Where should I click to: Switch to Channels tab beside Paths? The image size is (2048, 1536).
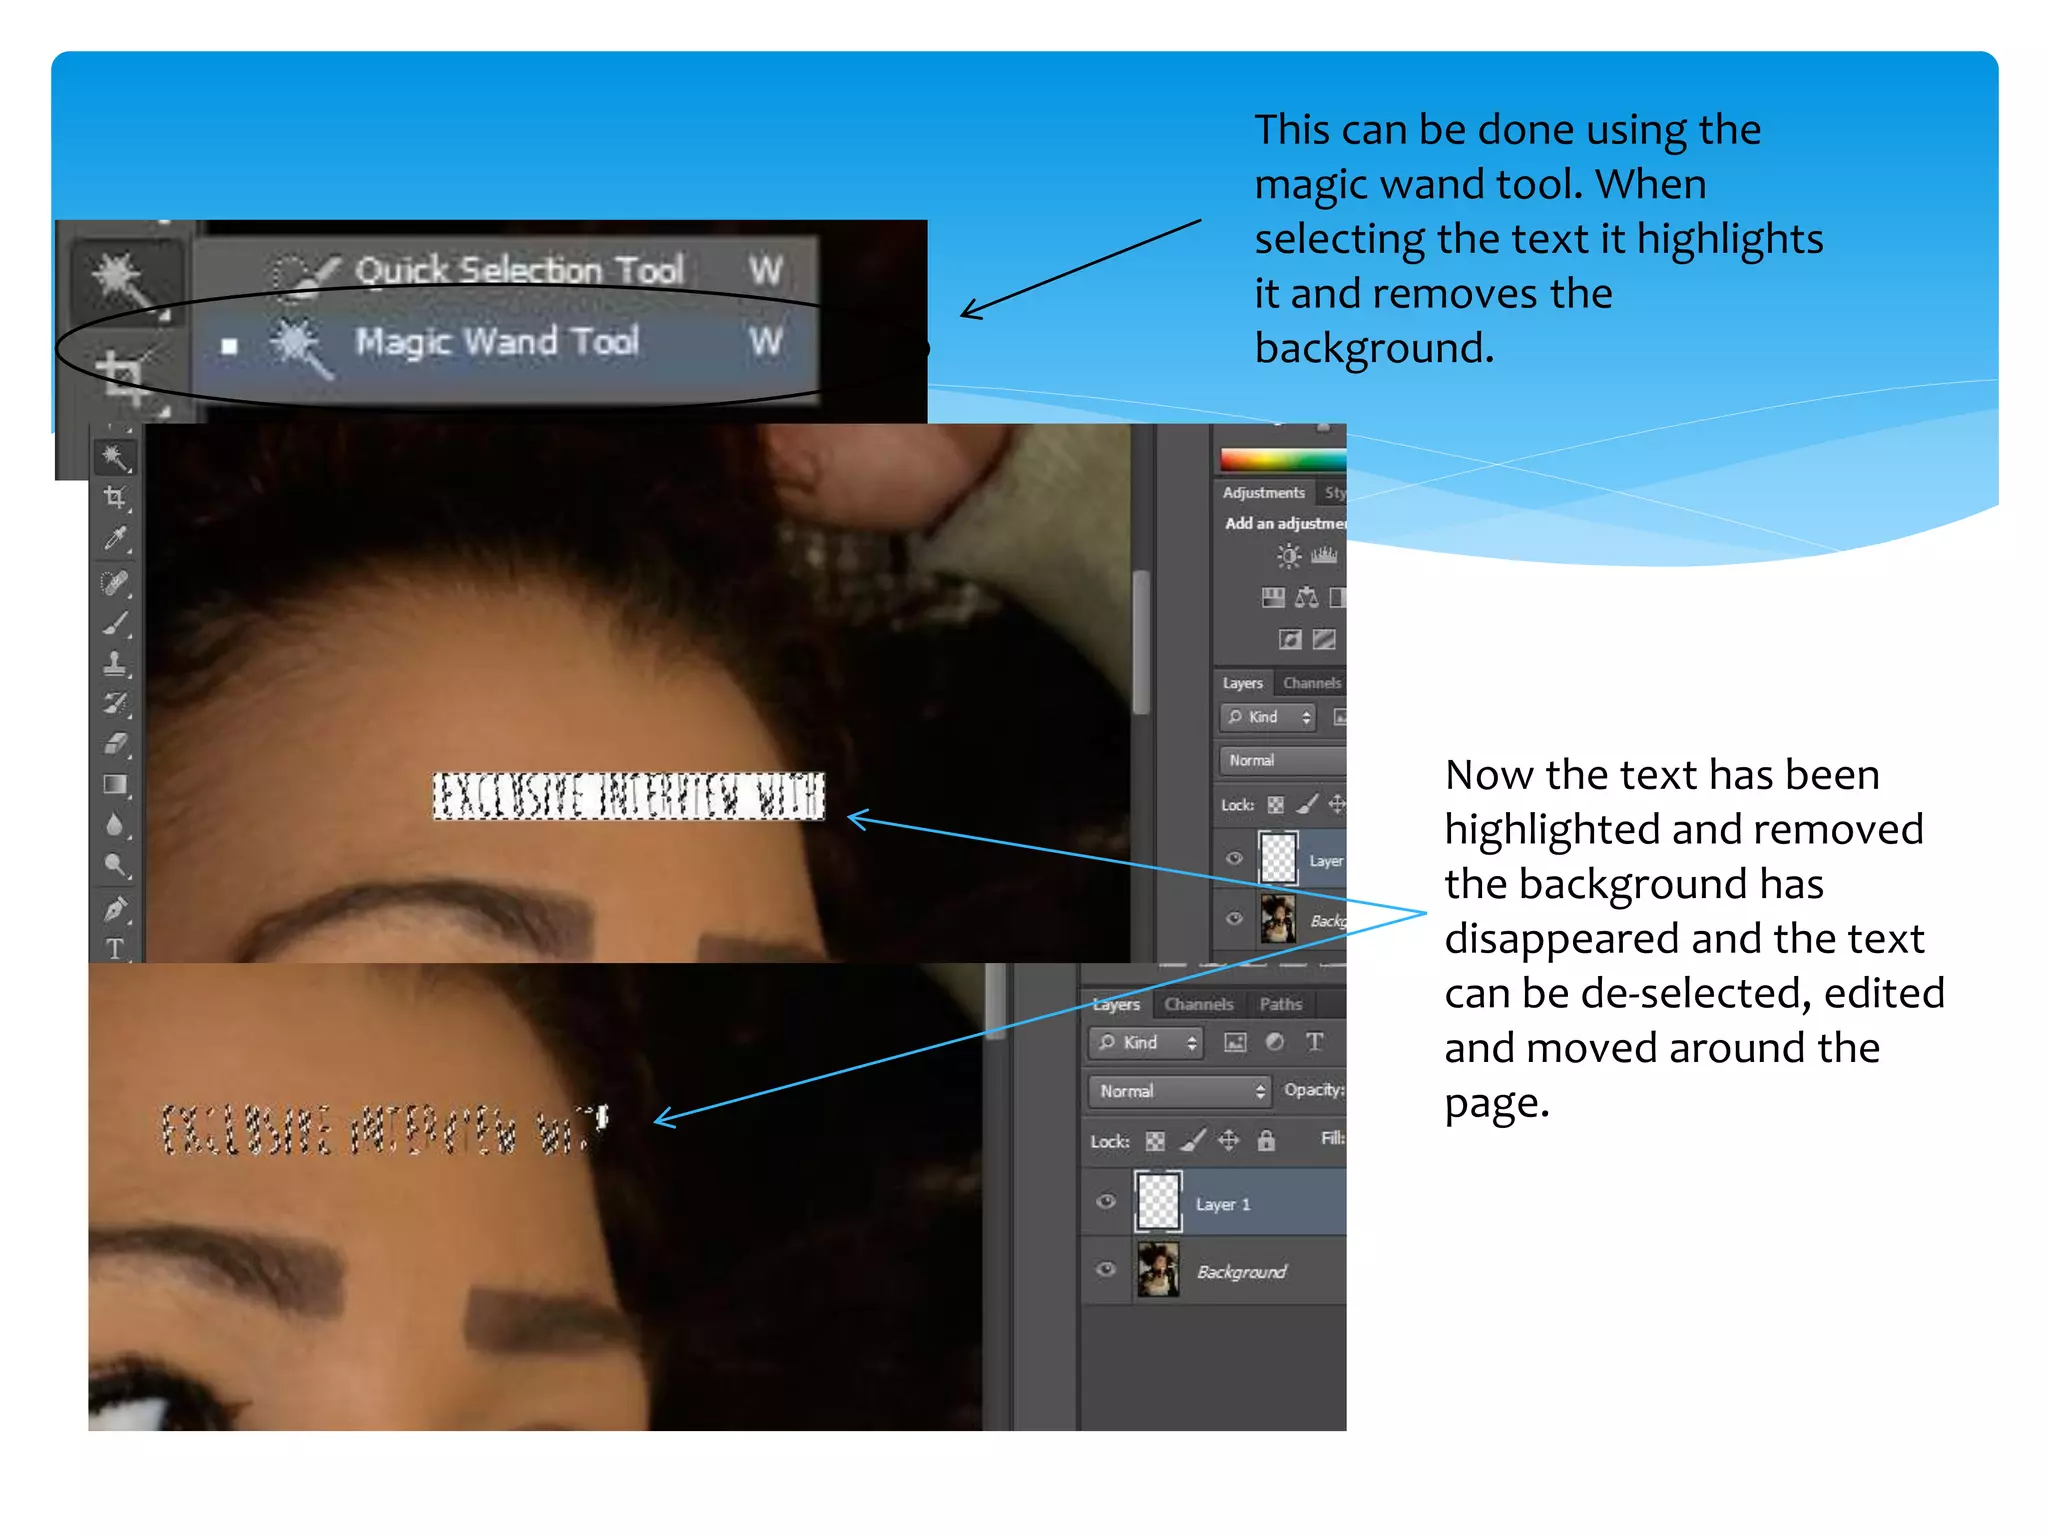pos(1199,1004)
